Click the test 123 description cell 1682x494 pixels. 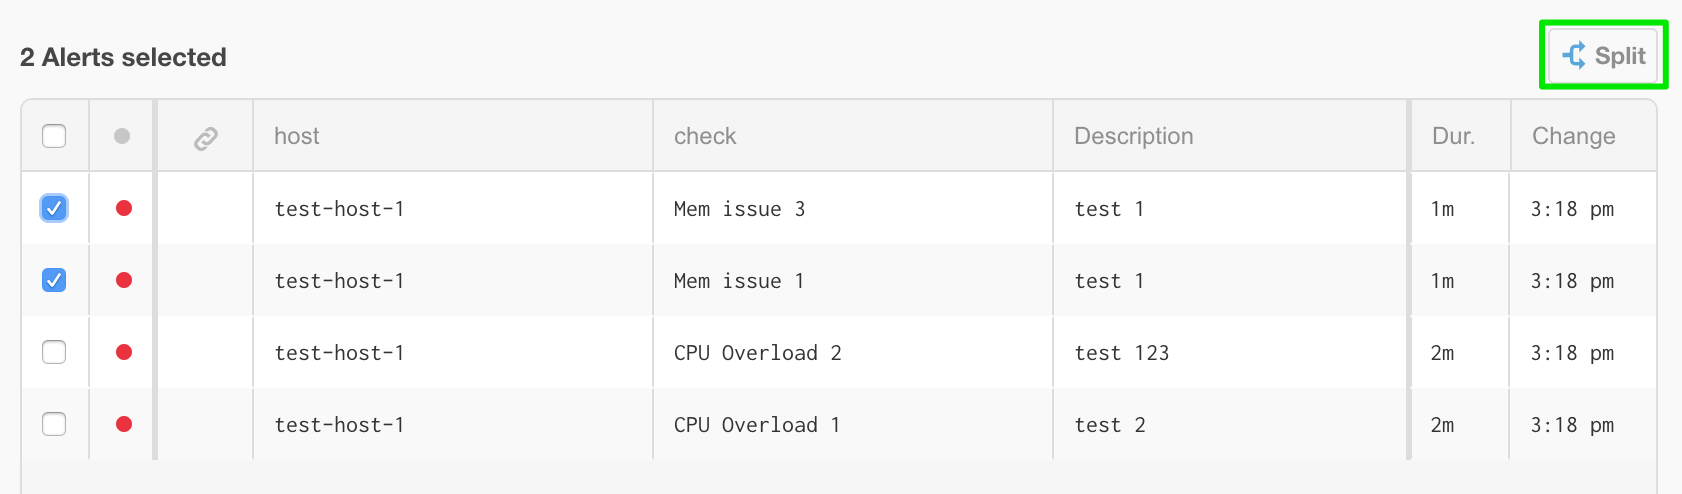(1122, 353)
